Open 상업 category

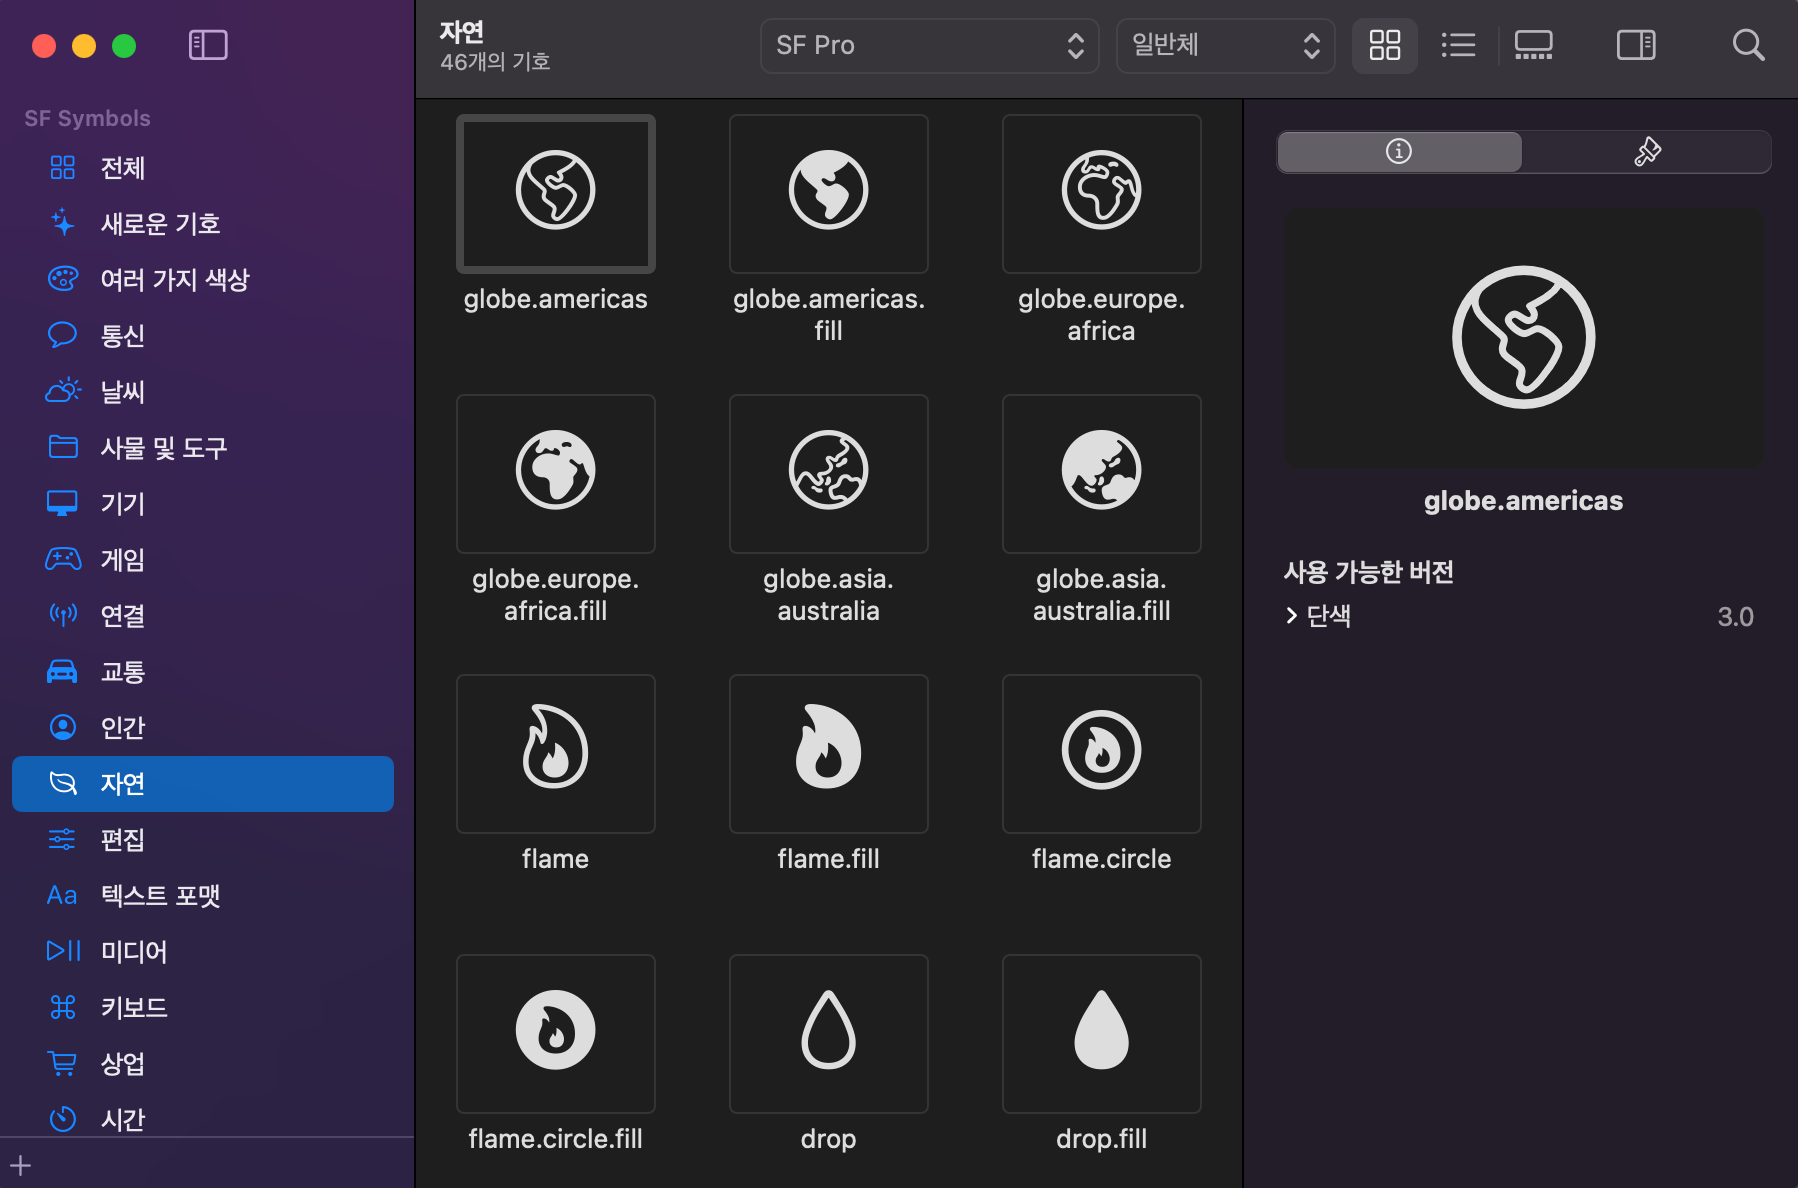pos(203,1064)
